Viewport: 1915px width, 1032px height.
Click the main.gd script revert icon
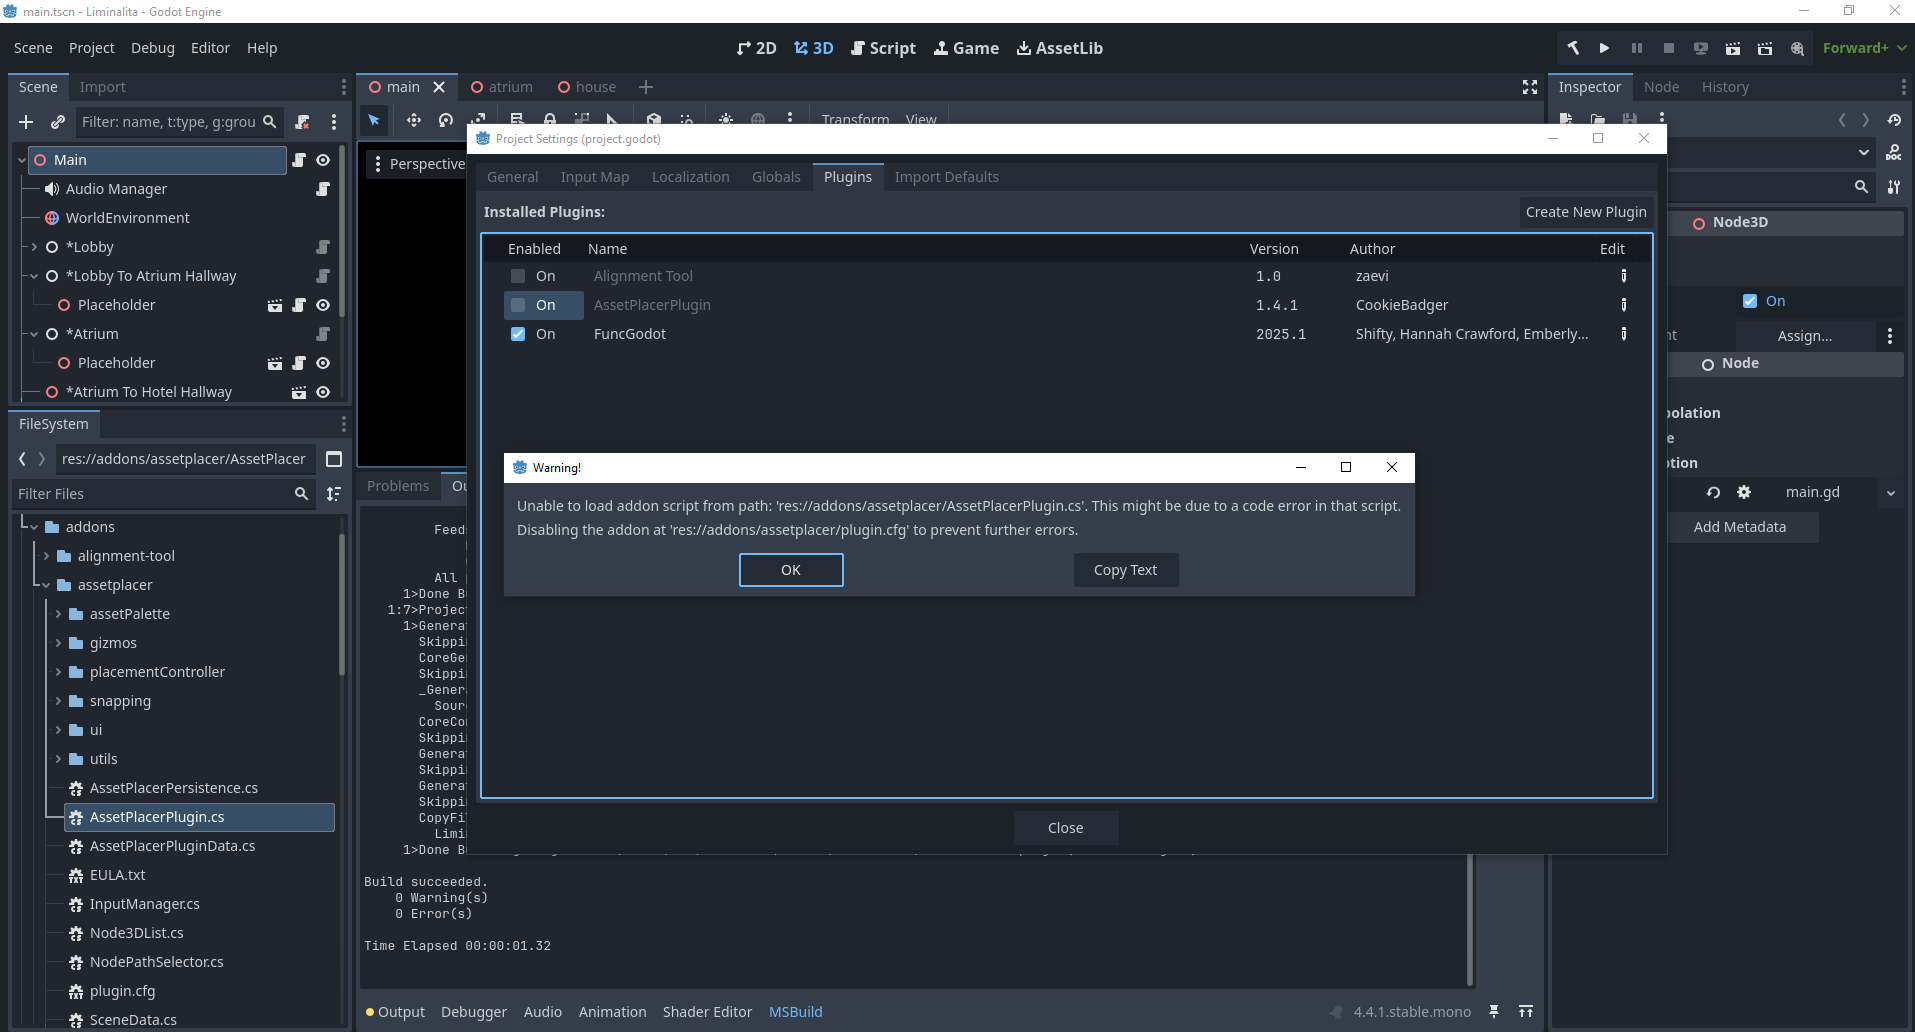click(1713, 492)
